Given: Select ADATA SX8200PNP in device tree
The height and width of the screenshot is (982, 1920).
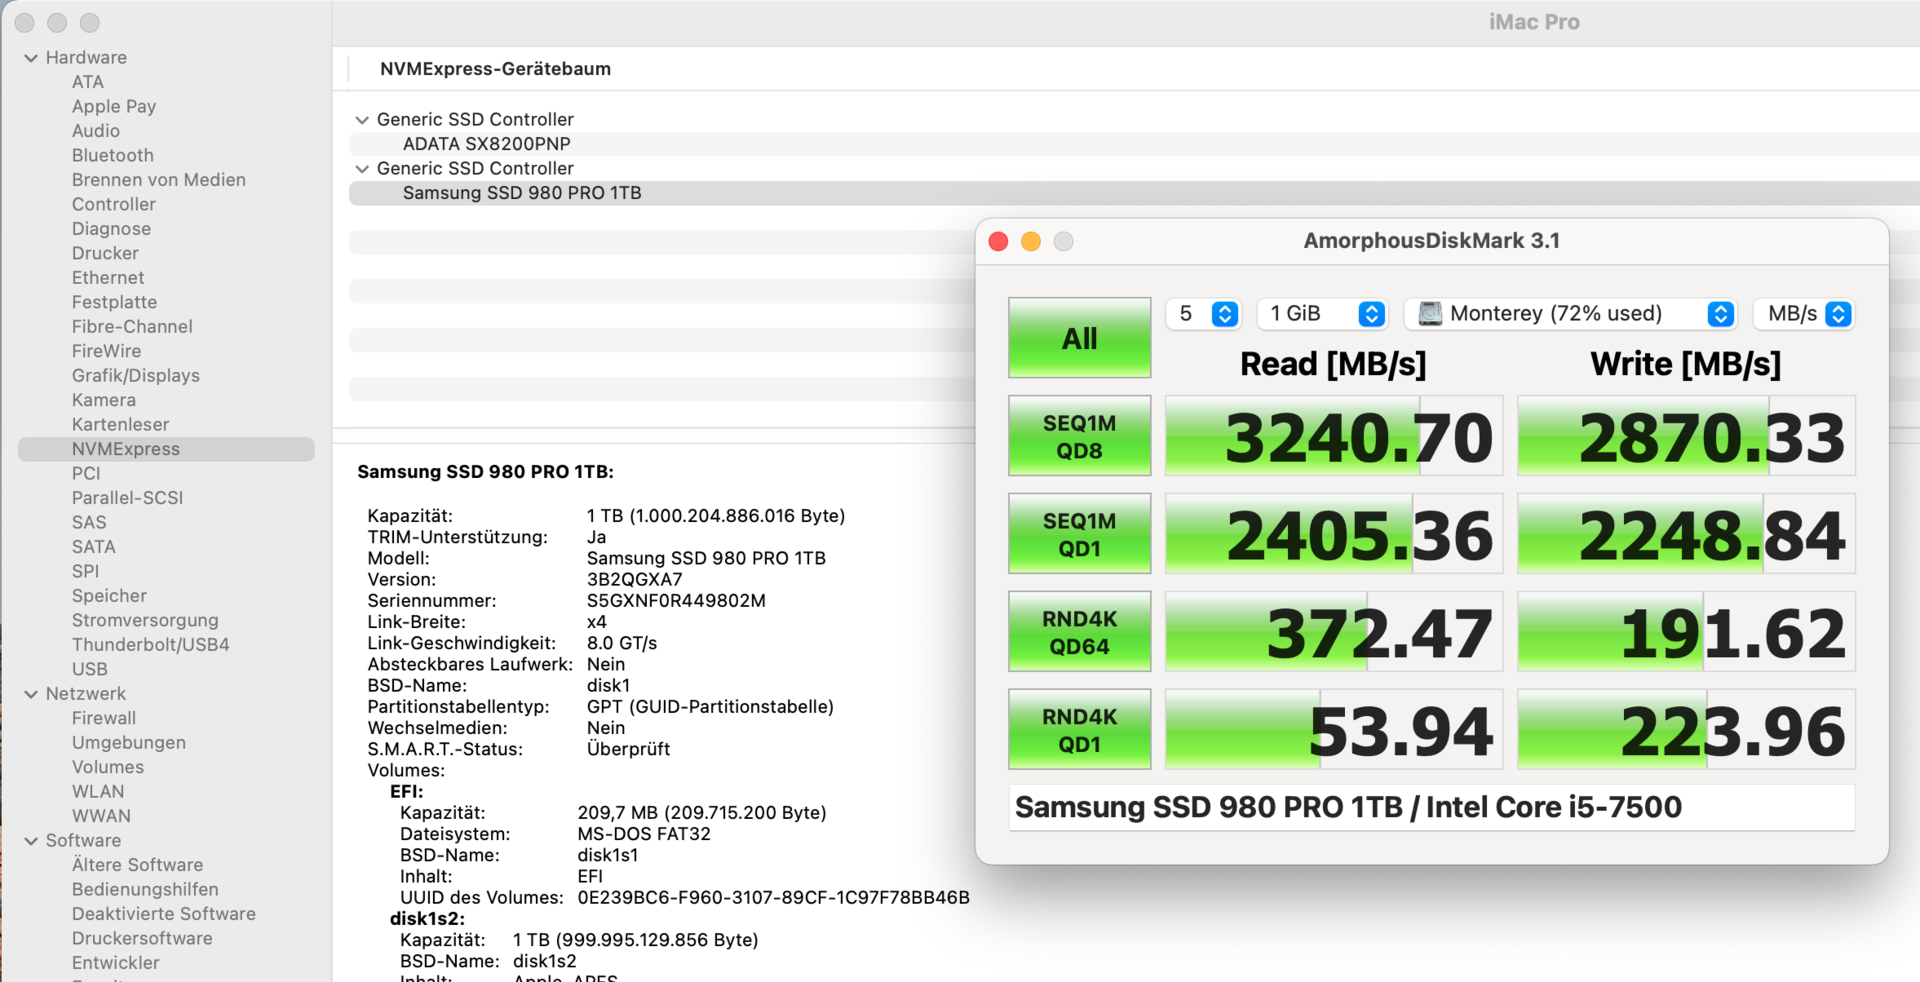Looking at the screenshot, I should (x=487, y=144).
